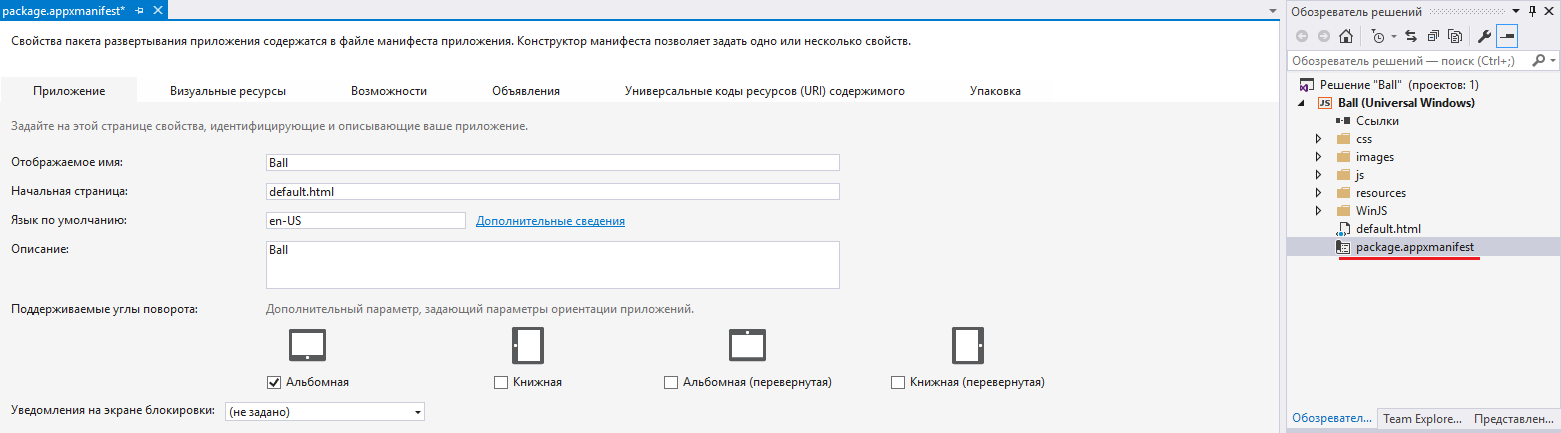The height and width of the screenshot is (433, 1561).
Task: Sync with active document in Solution Explorer
Action: (1411, 36)
